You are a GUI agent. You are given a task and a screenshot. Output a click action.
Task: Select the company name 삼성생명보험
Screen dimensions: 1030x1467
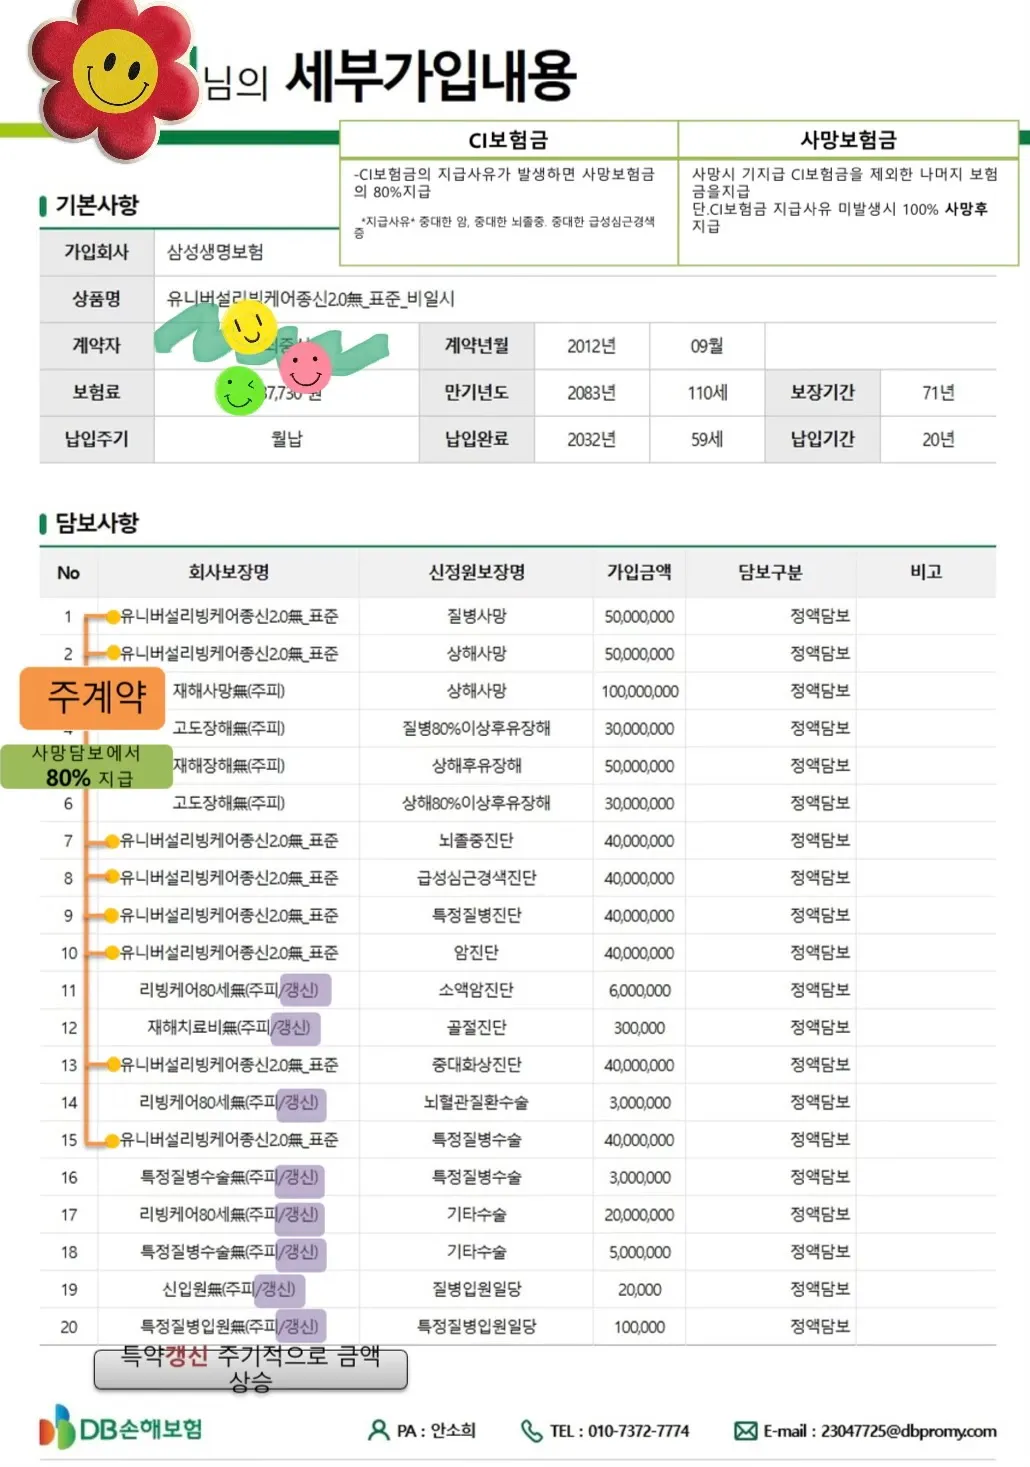215,252
